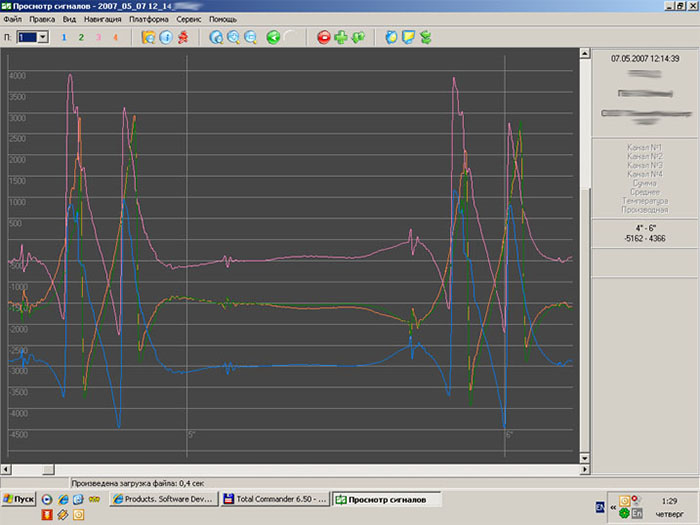Image resolution: width=700 pixels, height=525 pixels.
Task: Click the Пуск start button
Action: click(19, 498)
